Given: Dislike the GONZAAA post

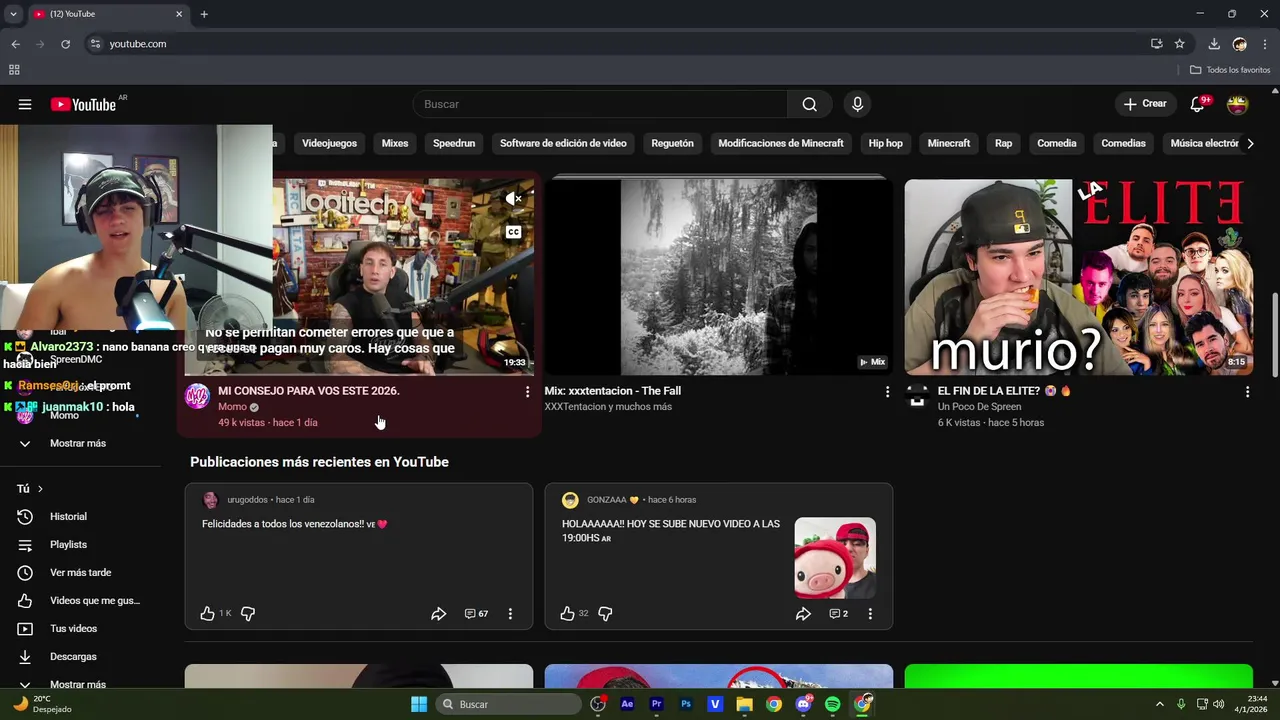Looking at the screenshot, I should 605,613.
